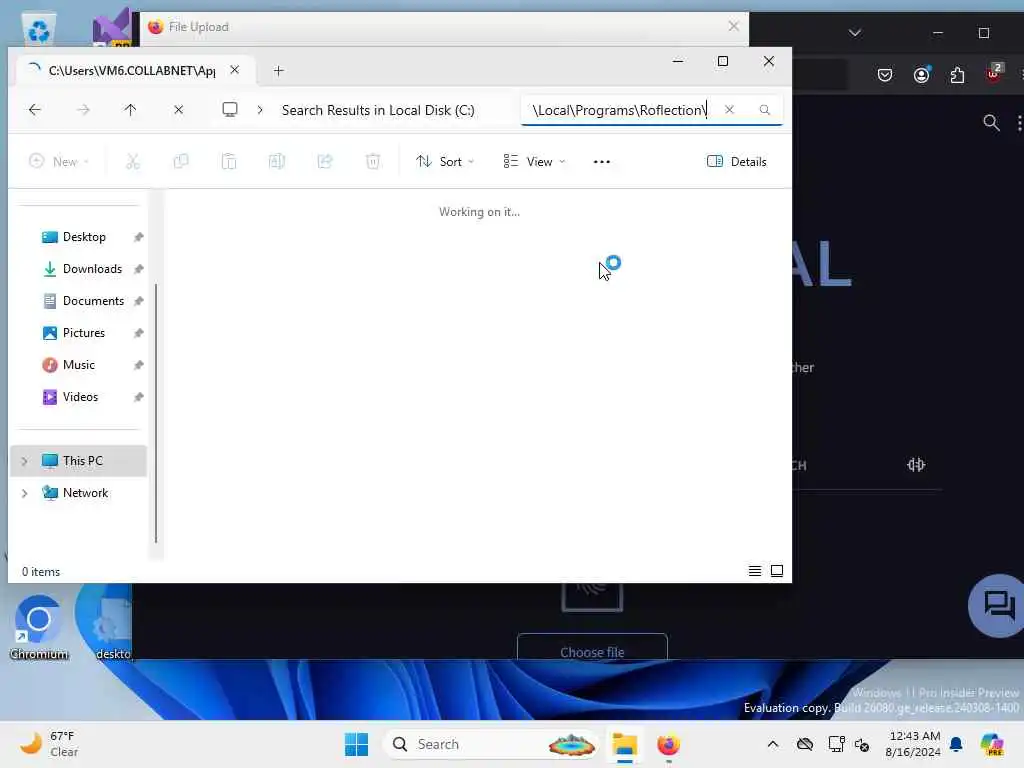1024x768 pixels.
Task: Click the search magnifier on the Firefox web page
Action: (x=991, y=122)
